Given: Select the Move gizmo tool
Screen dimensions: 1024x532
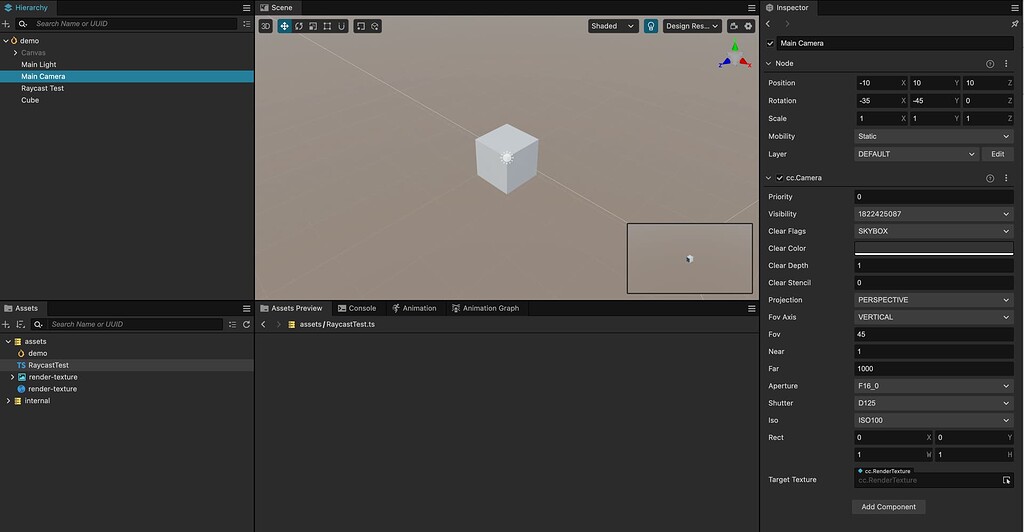Looking at the screenshot, I should tap(284, 26).
